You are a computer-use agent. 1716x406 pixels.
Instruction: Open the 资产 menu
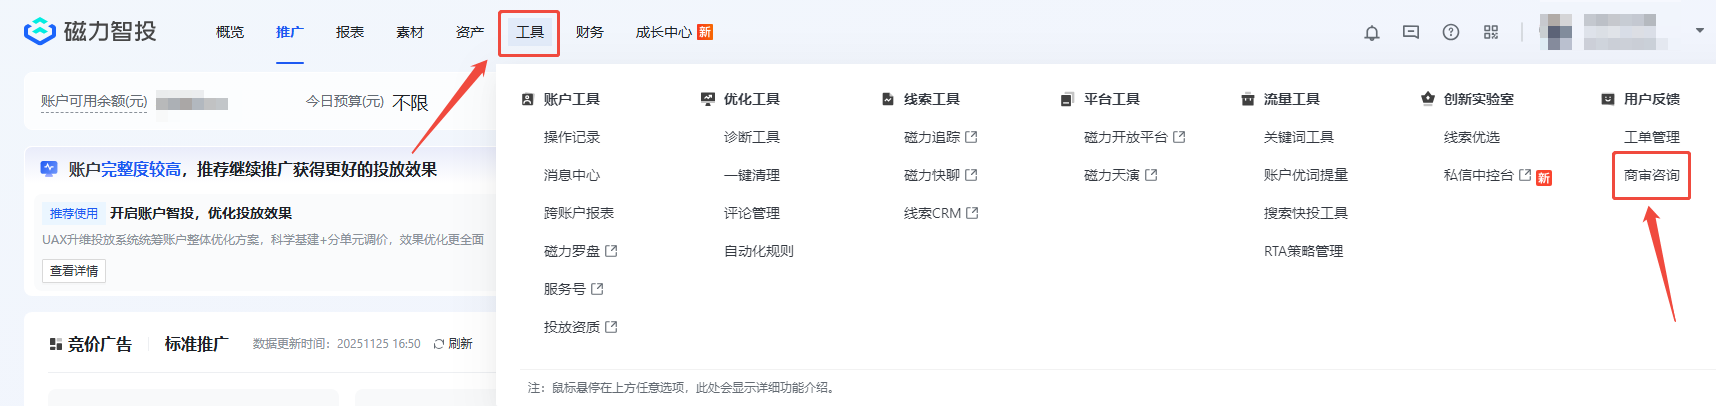470,32
